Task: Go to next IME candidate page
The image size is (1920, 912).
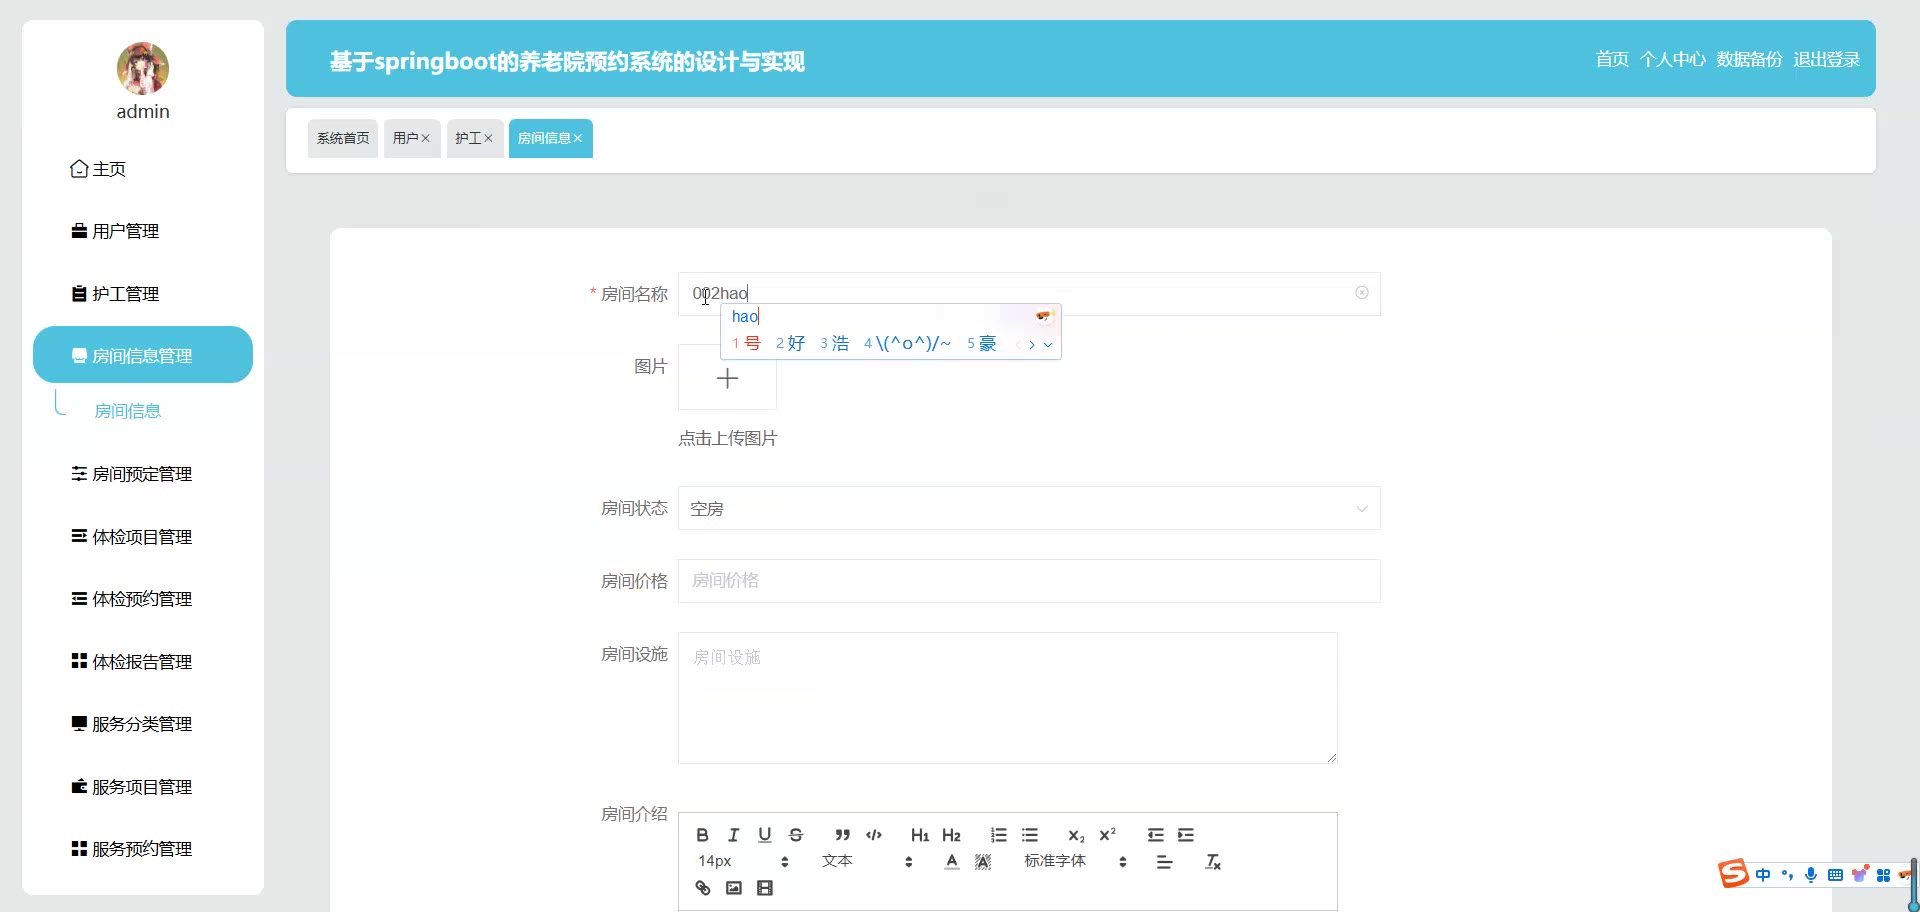Action: point(1032,345)
